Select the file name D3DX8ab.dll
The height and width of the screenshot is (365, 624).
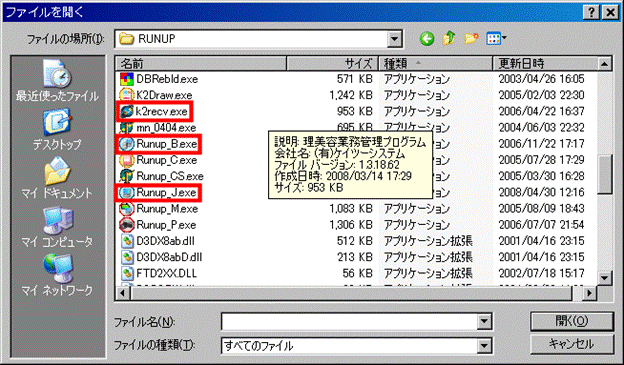(165, 241)
